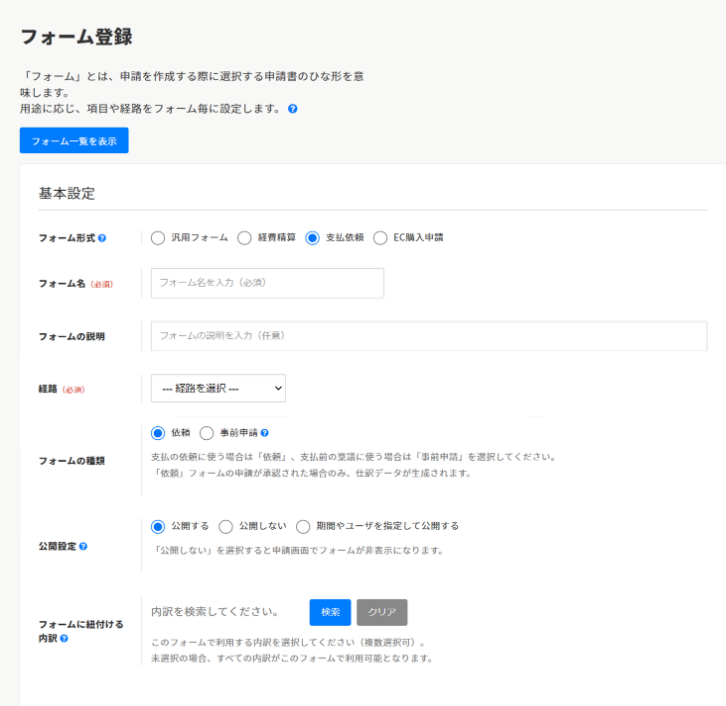Image resolution: width=726 pixels, height=706 pixels.
Task: Choose the 経費精算 form type
Action: (244, 238)
